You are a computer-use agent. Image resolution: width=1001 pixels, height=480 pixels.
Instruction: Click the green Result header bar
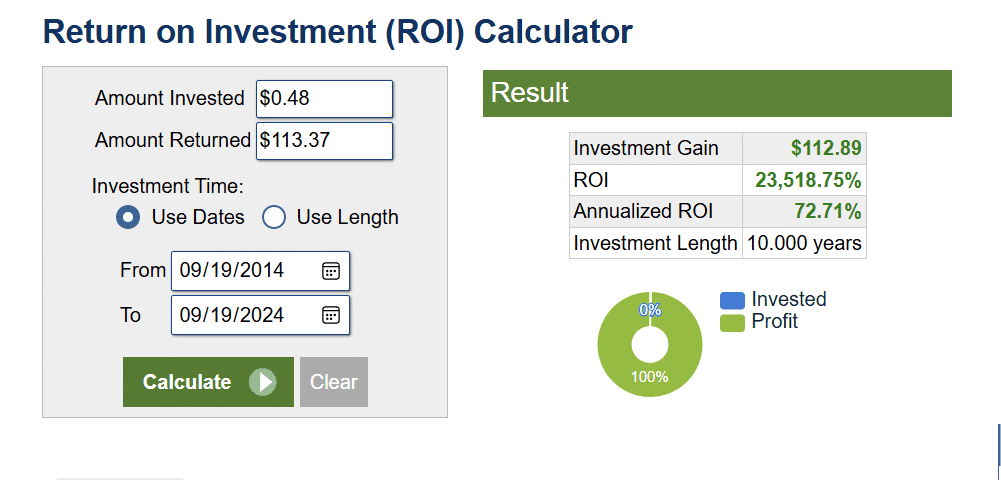[717, 94]
